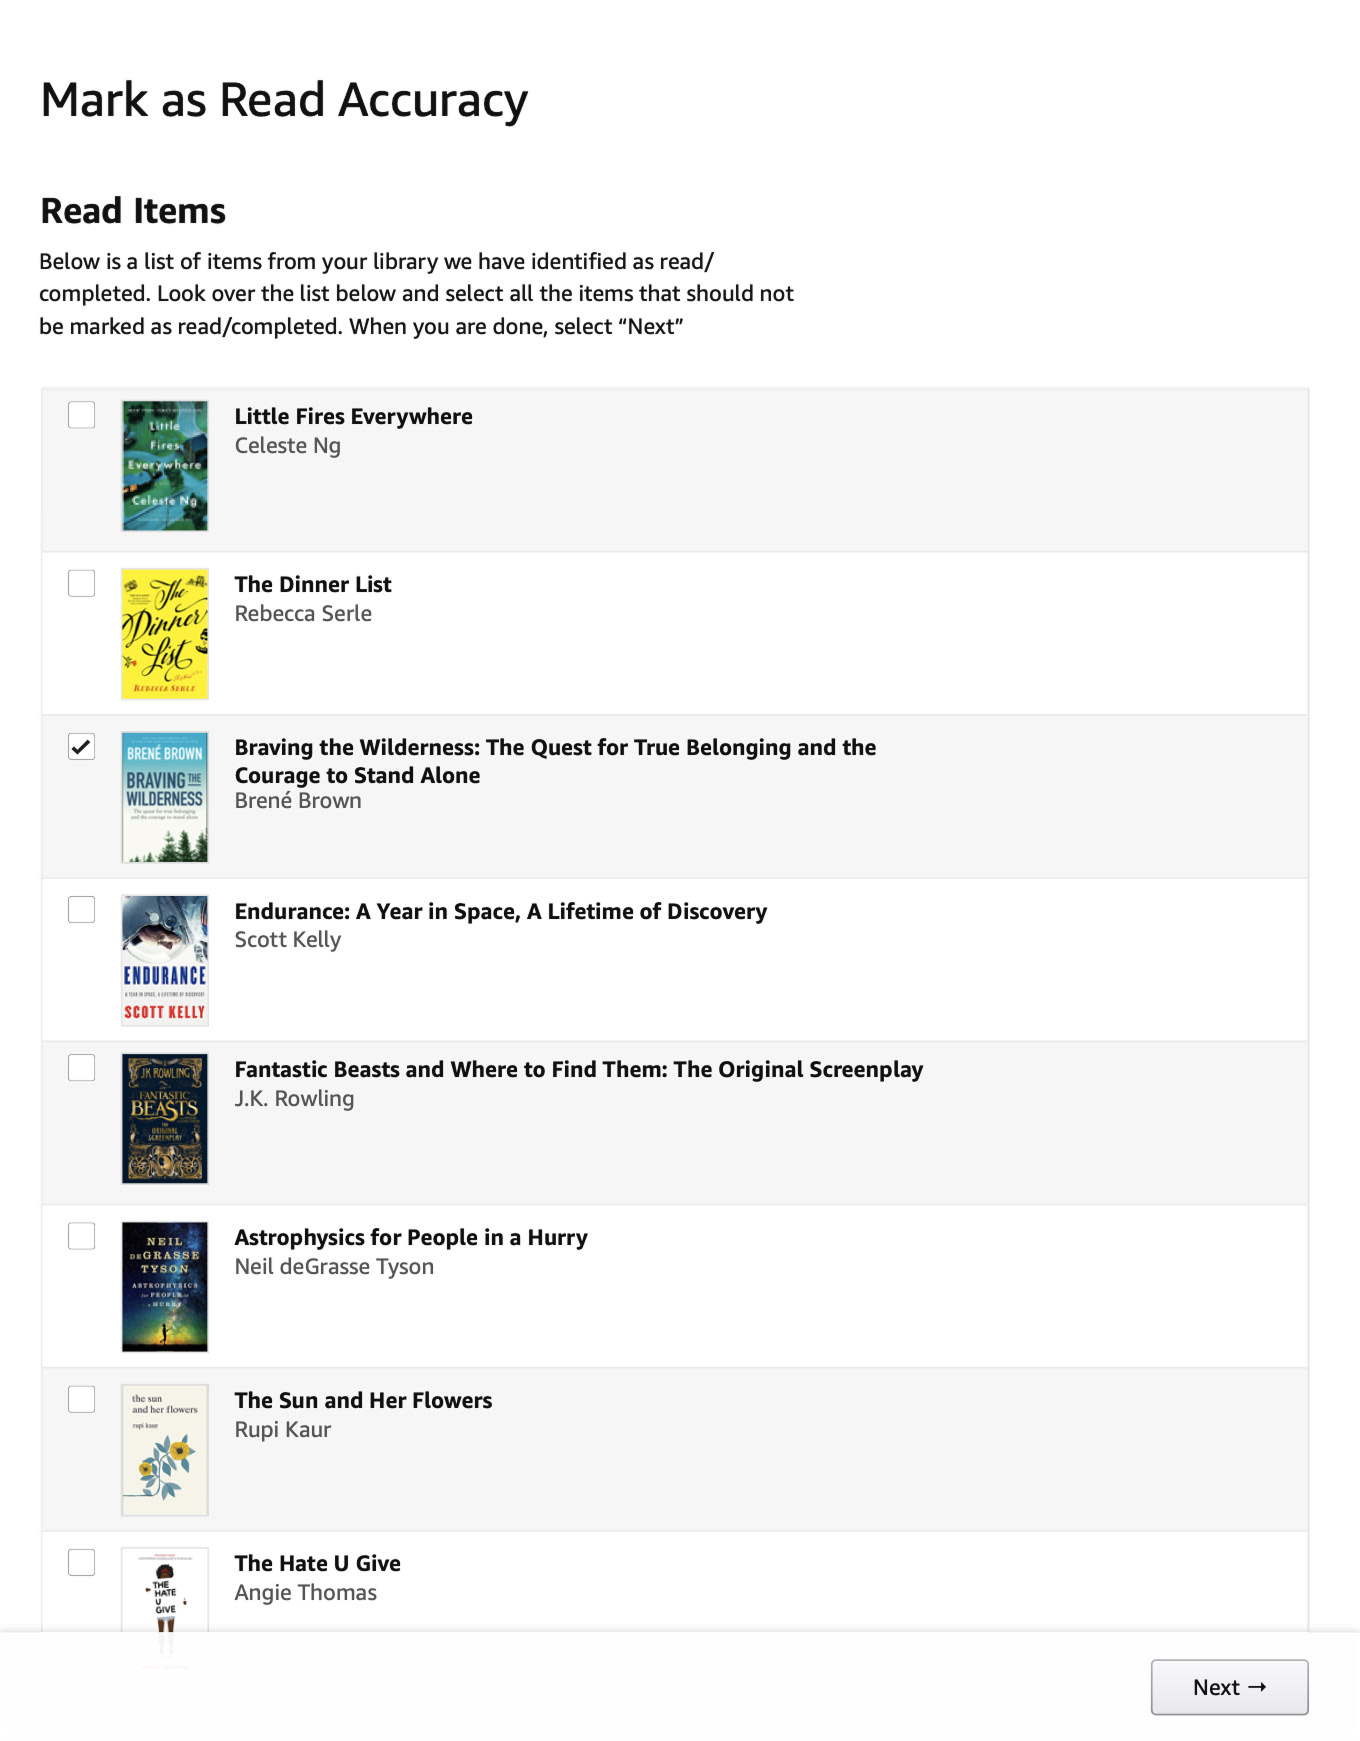This screenshot has height=1741, width=1360.
Task: Select The Hate U Give checkbox
Action: pos(81,1562)
